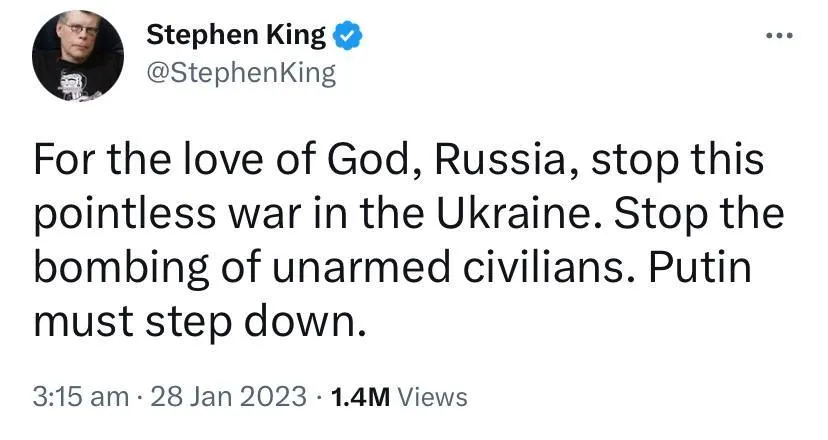Screen dimensions: 828x440
Task: Click the blue verified checkmark badge
Action: [x=346, y=38]
